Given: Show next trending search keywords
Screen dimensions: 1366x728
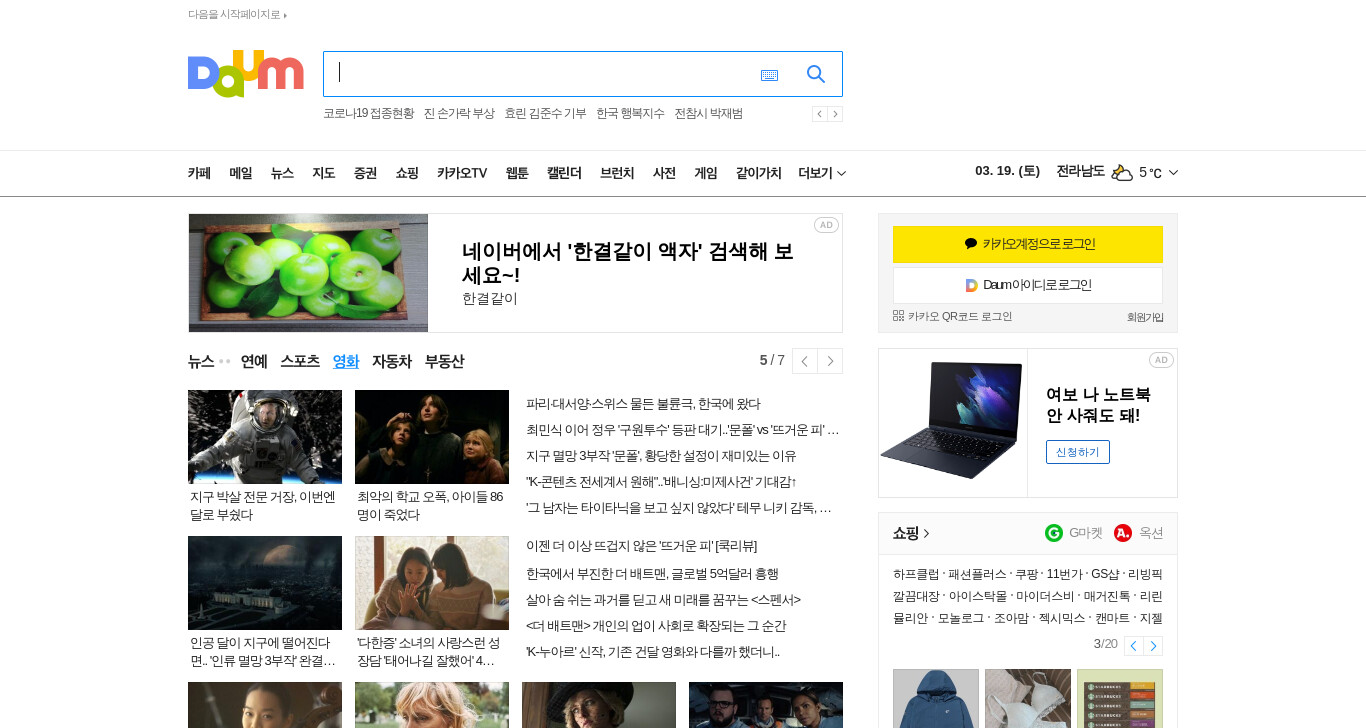Looking at the screenshot, I should pyautogui.click(x=835, y=114).
